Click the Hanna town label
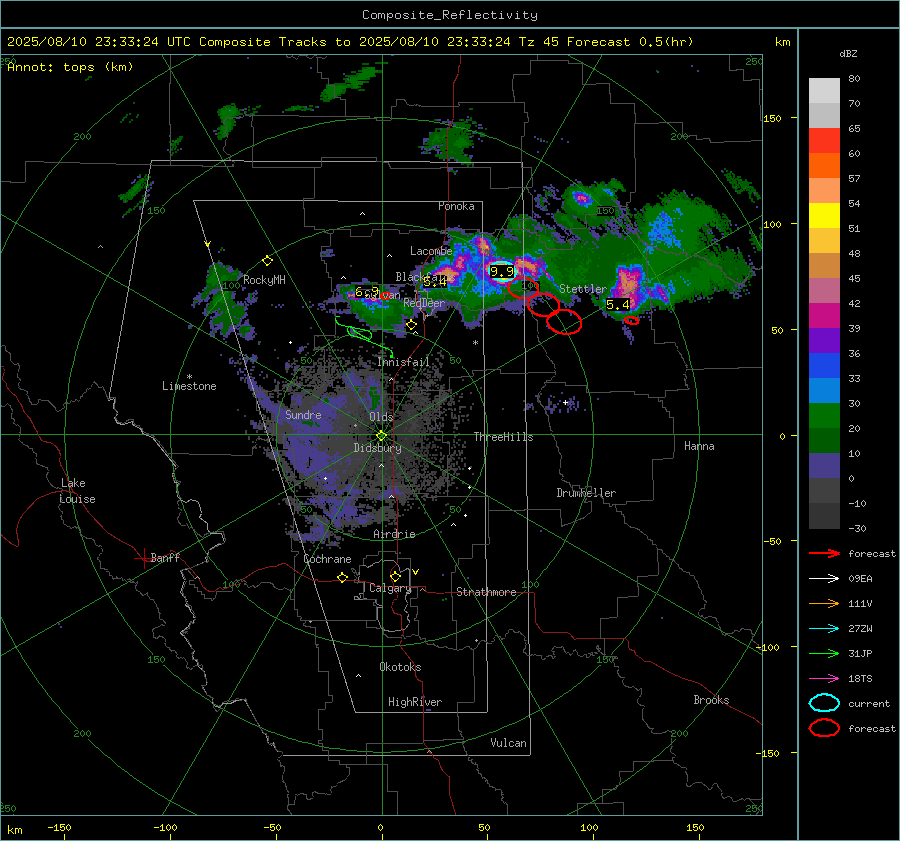Screen dimensions: 900x841 699,446
